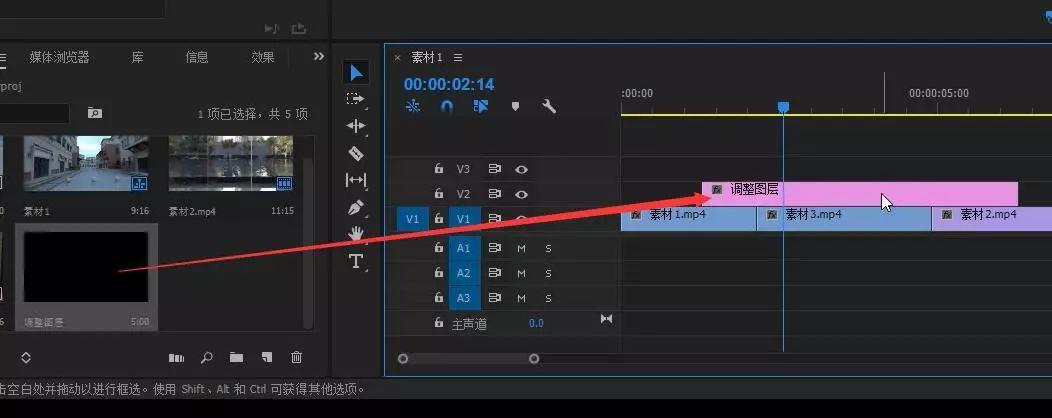
Task: Click the fx badge on 素材2.mp4 clip
Action: pos(947,215)
